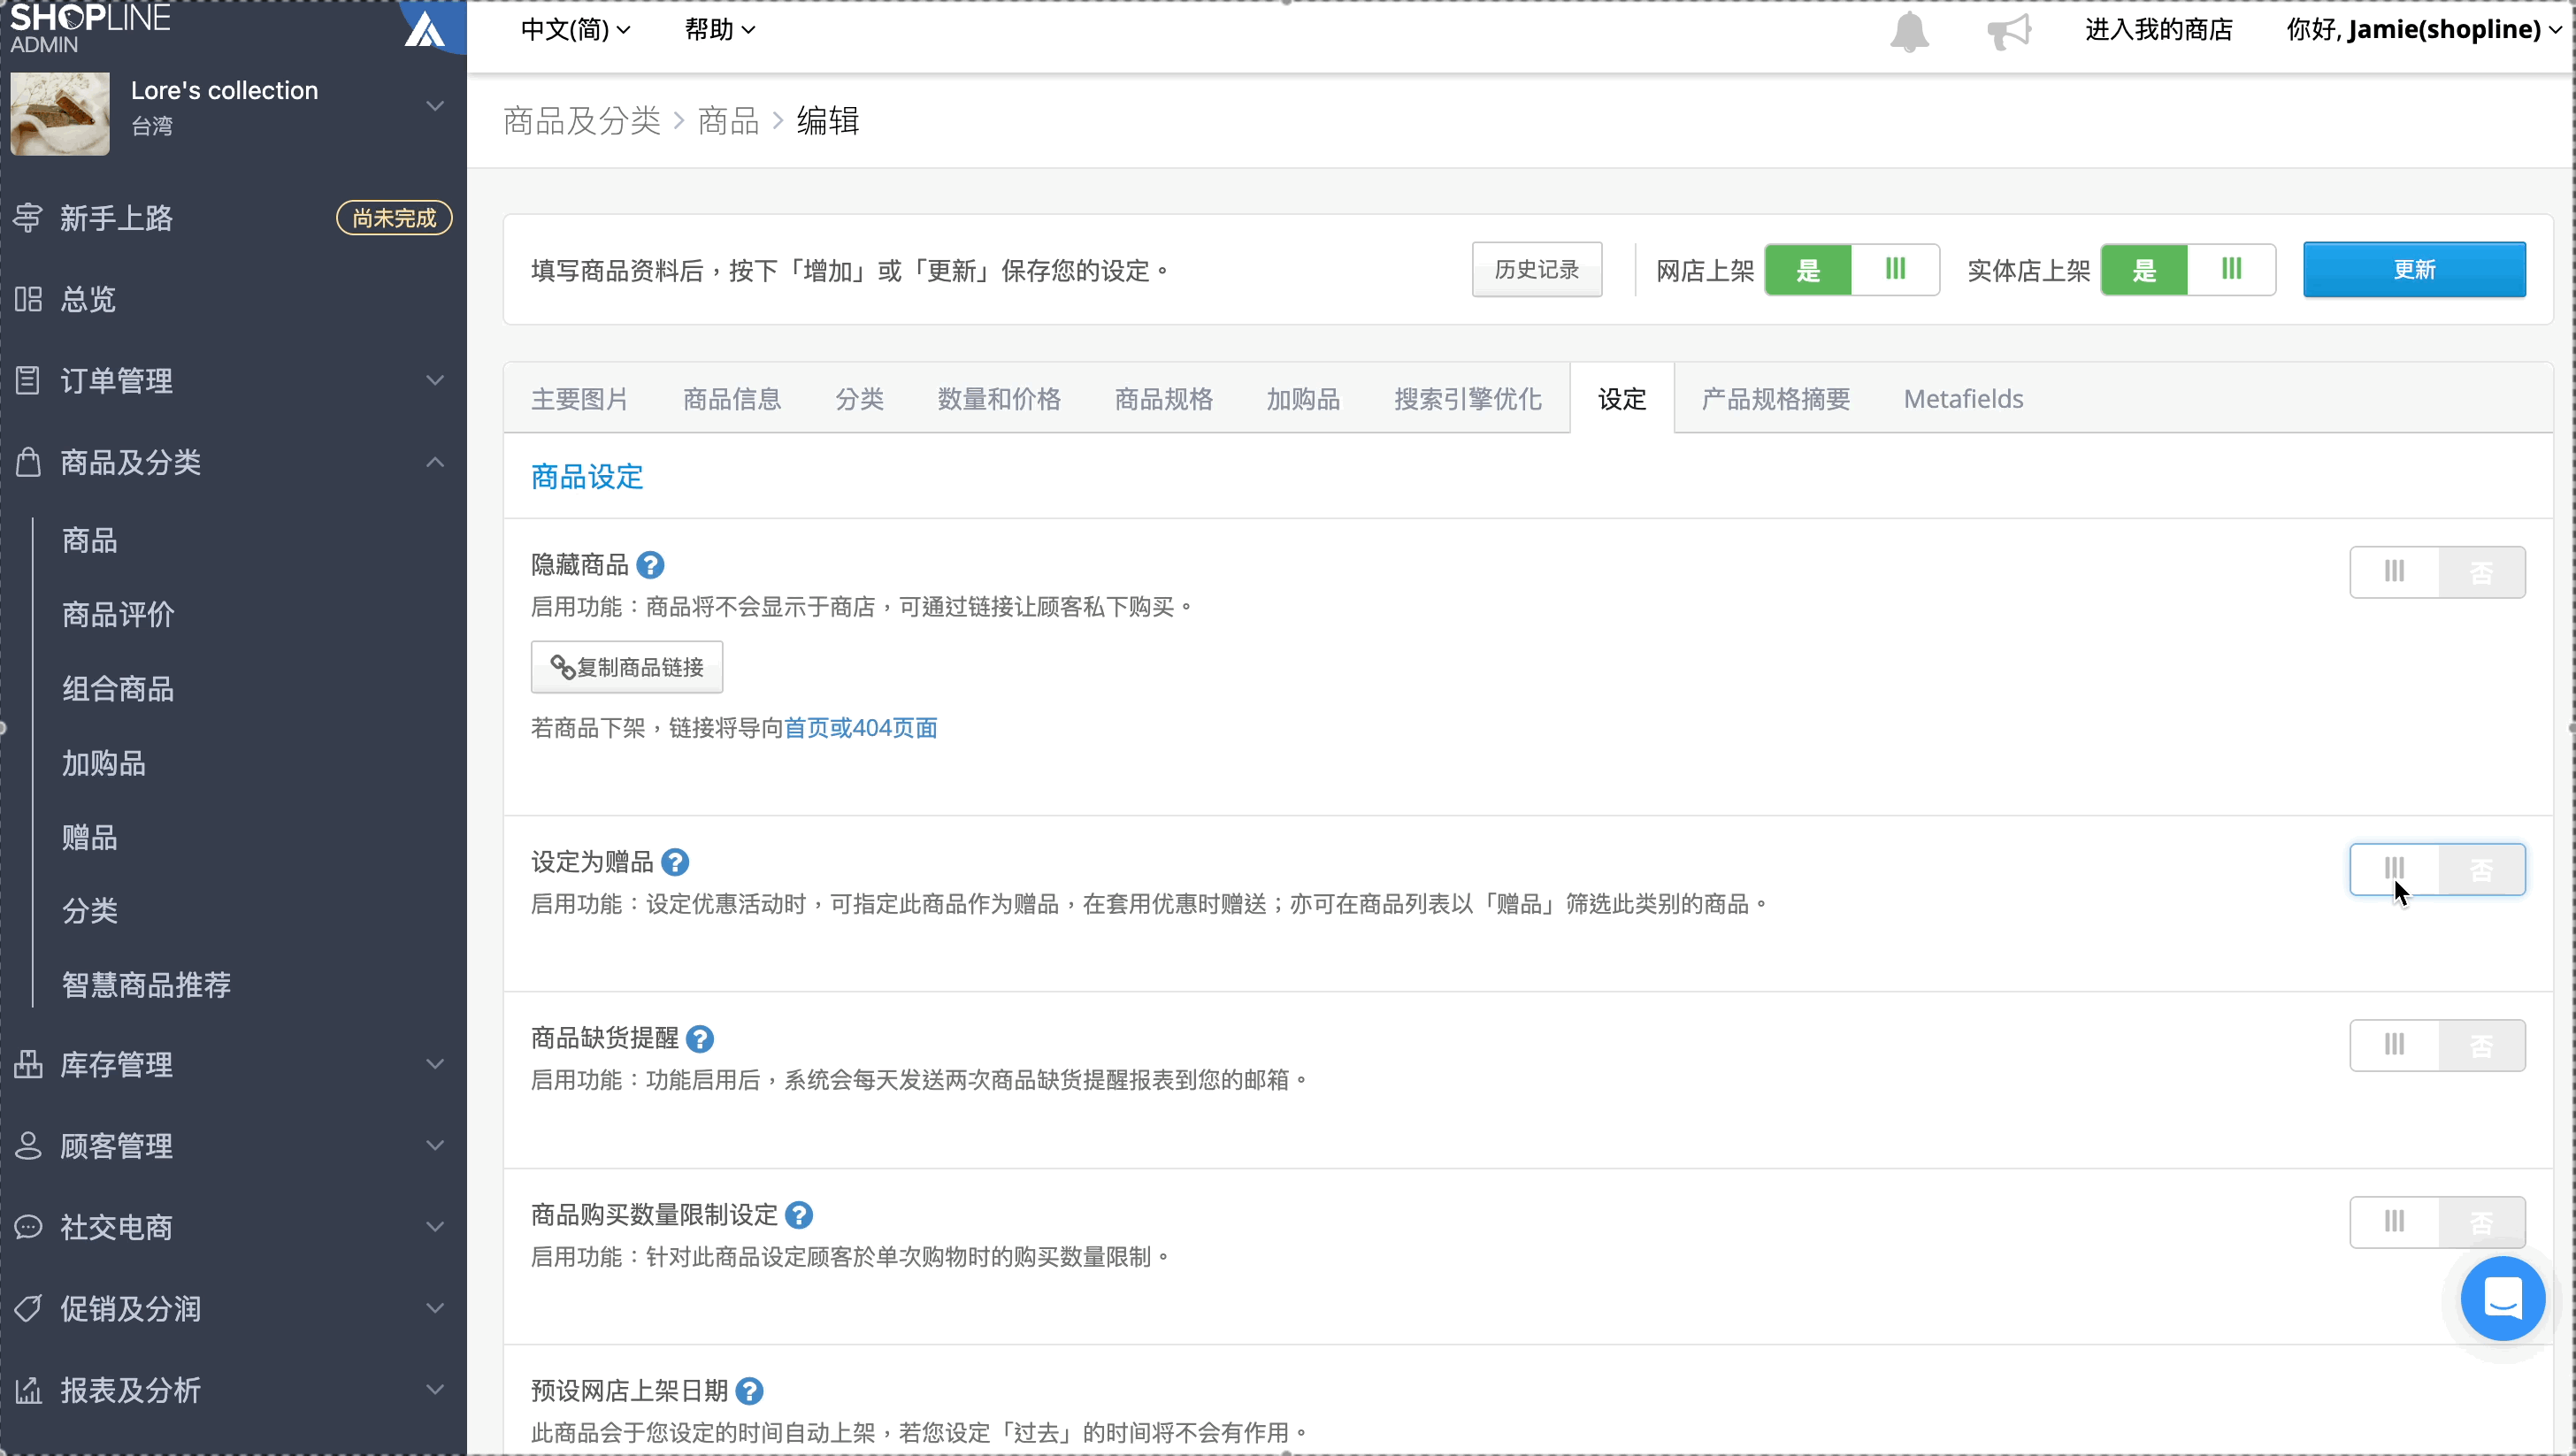
Task: Open the 加购品 tab
Action: point(1303,399)
